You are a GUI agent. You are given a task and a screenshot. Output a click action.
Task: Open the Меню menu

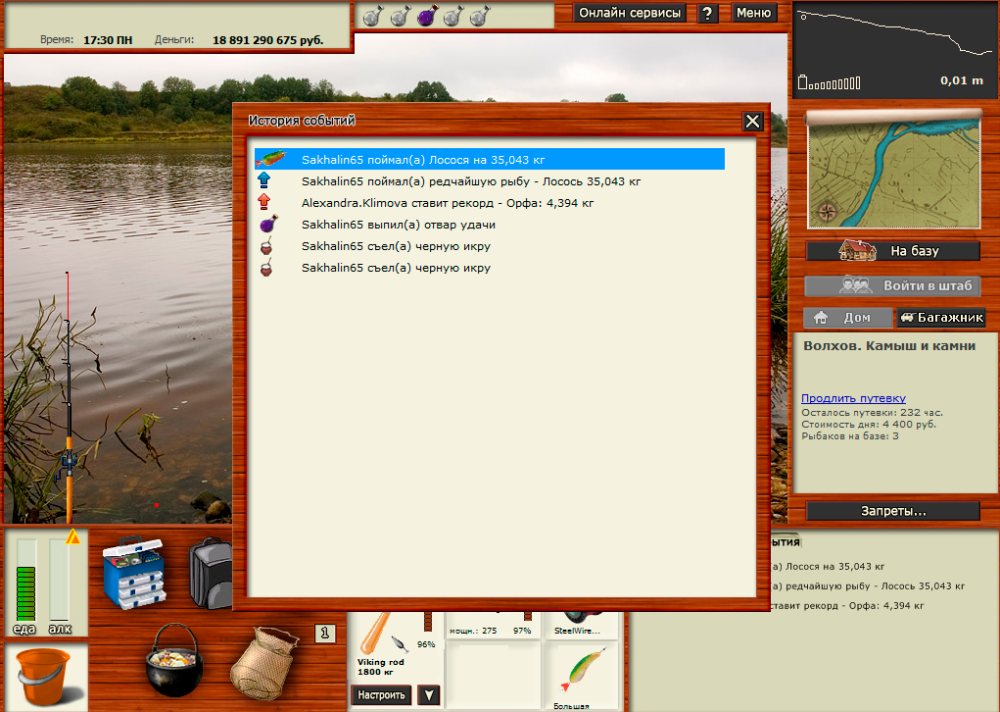click(754, 13)
